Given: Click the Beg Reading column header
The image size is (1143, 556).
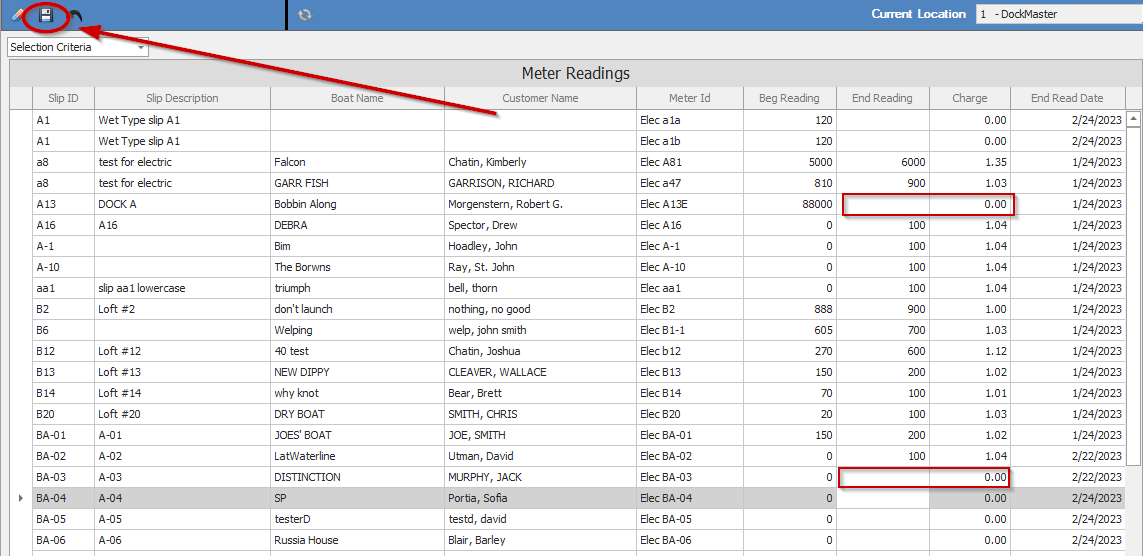Looking at the screenshot, I should [x=789, y=98].
